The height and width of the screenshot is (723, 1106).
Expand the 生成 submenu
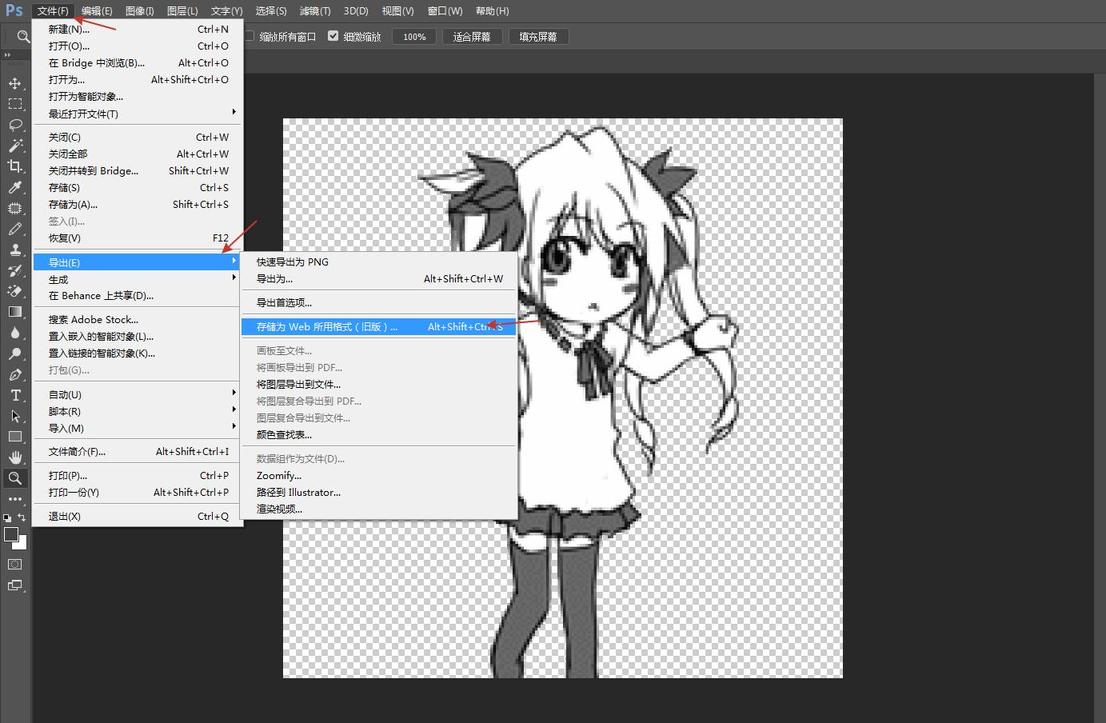[140, 279]
